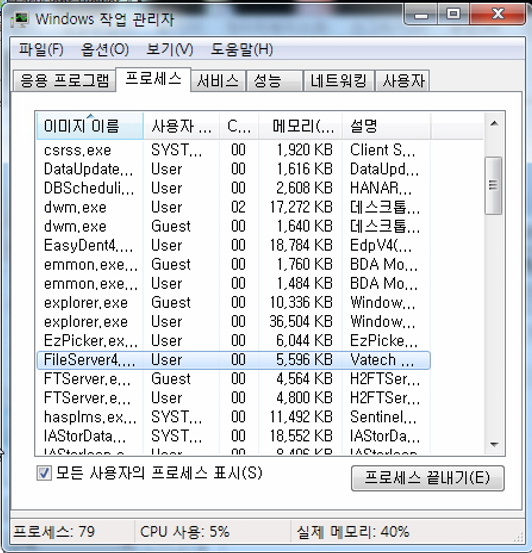Switch to the 서비스 tab
This screenshot has width=532, height=553.
point(218,81)
